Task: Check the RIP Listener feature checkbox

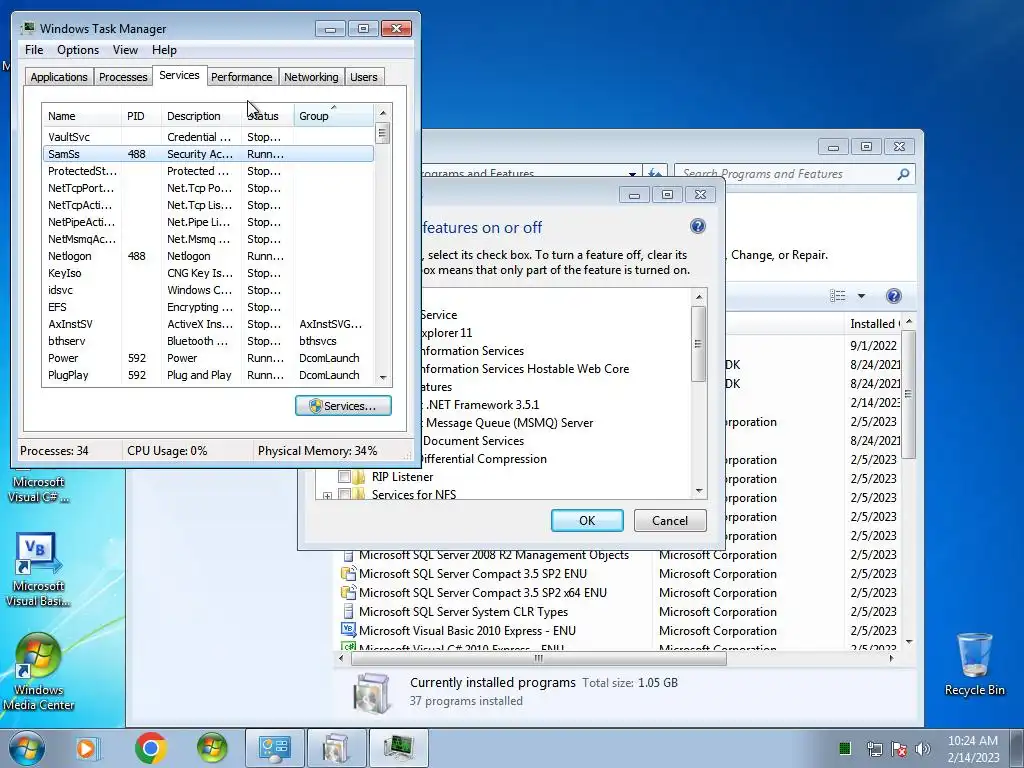Action: click(x=344, y=477)
